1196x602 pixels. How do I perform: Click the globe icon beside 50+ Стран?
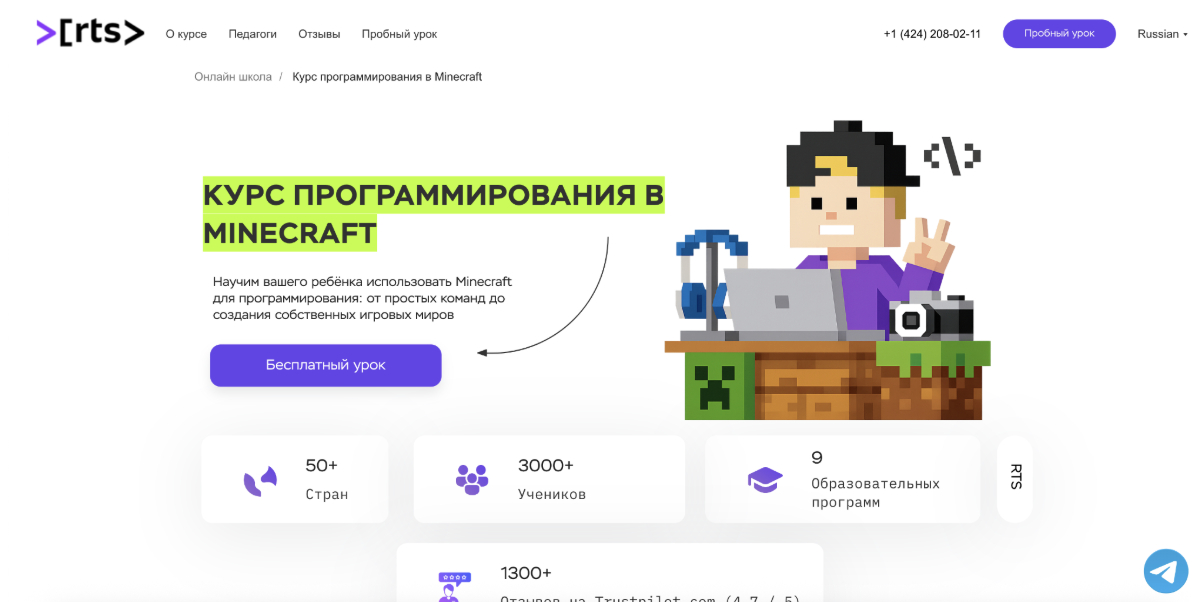point(260,480)
